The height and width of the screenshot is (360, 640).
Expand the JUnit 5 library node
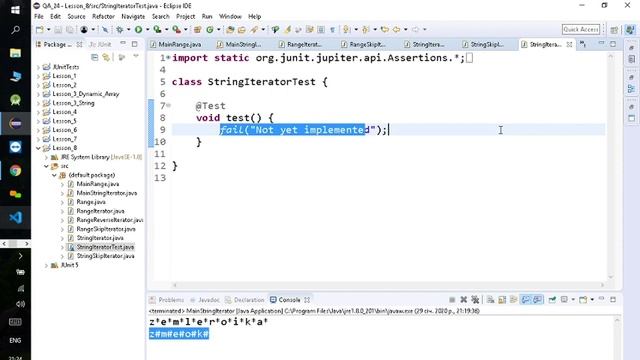click(x=46, y=265)
